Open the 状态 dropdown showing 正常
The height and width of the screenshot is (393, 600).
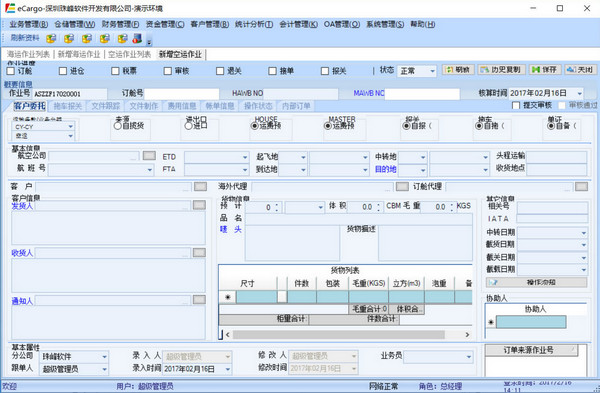(x=432, y=71)
